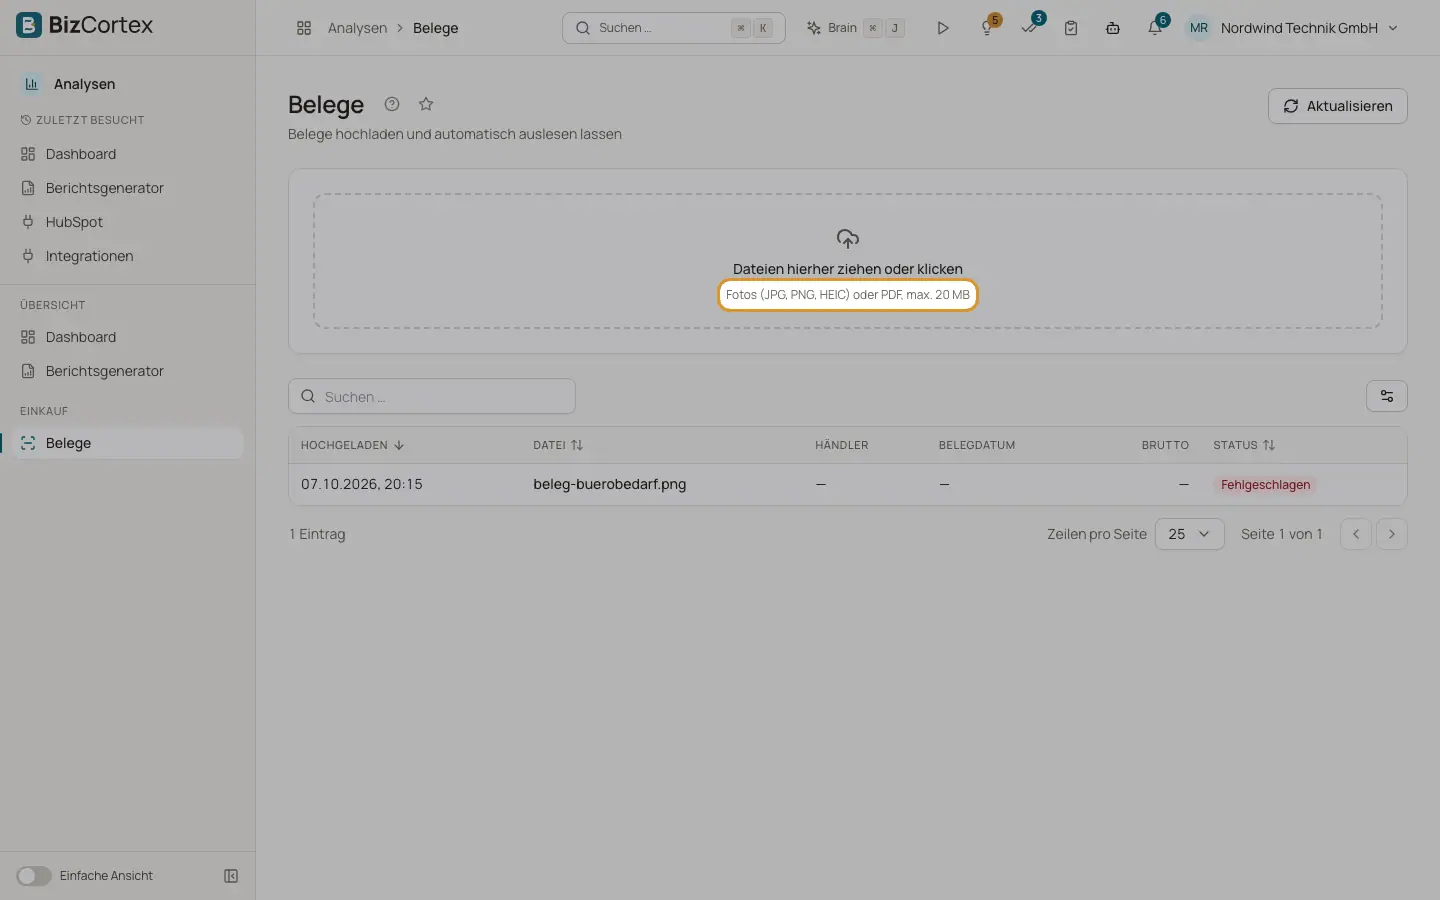Click the clipboard check icon in top bar
1440x900 pixels.
click(1071, 28)
